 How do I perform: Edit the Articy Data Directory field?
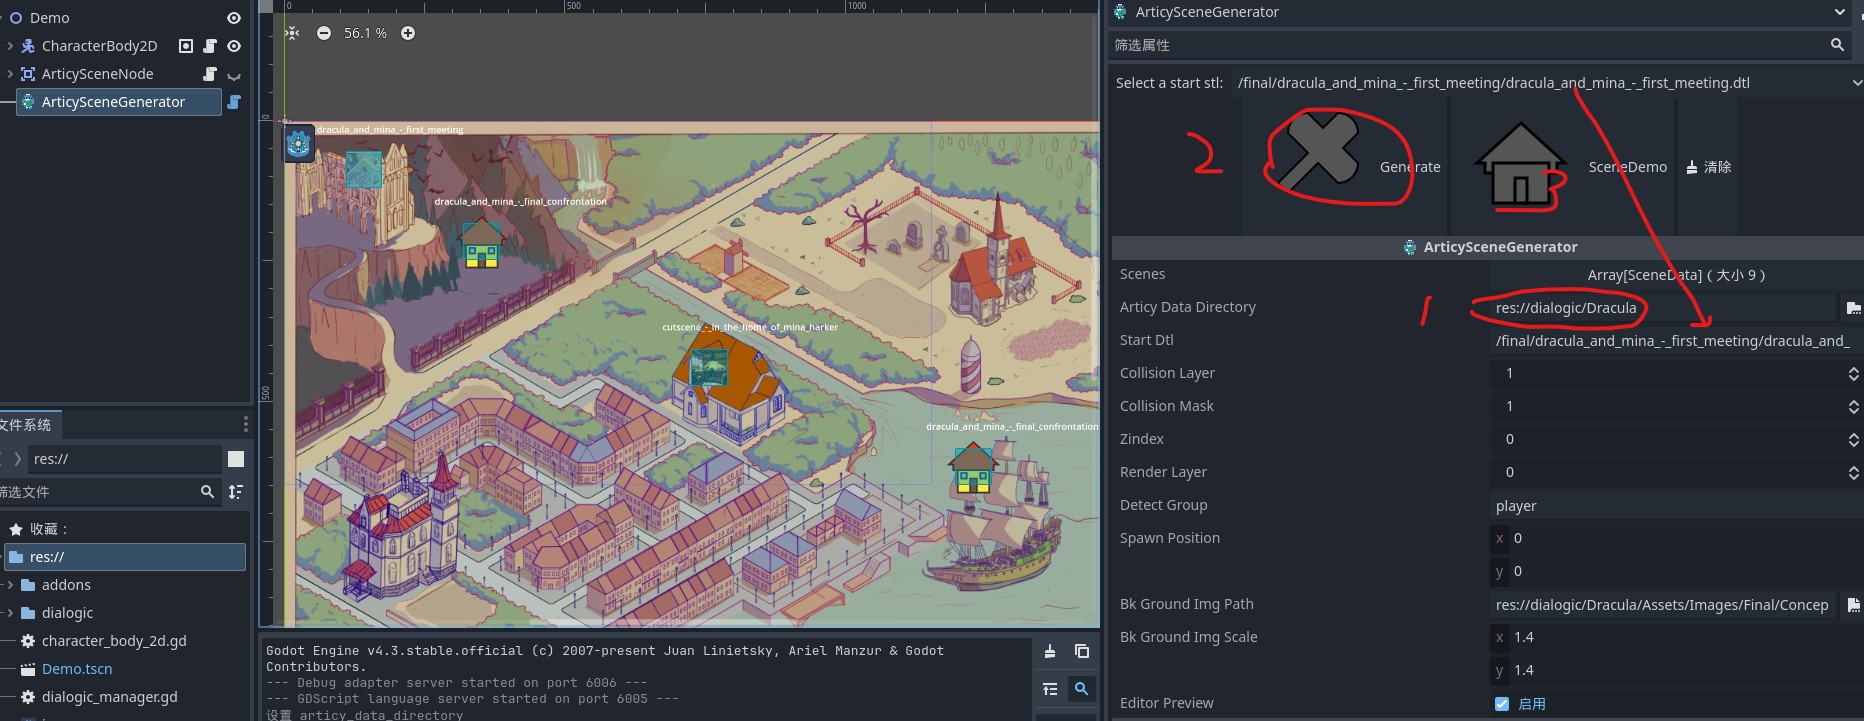[1662, 308]
